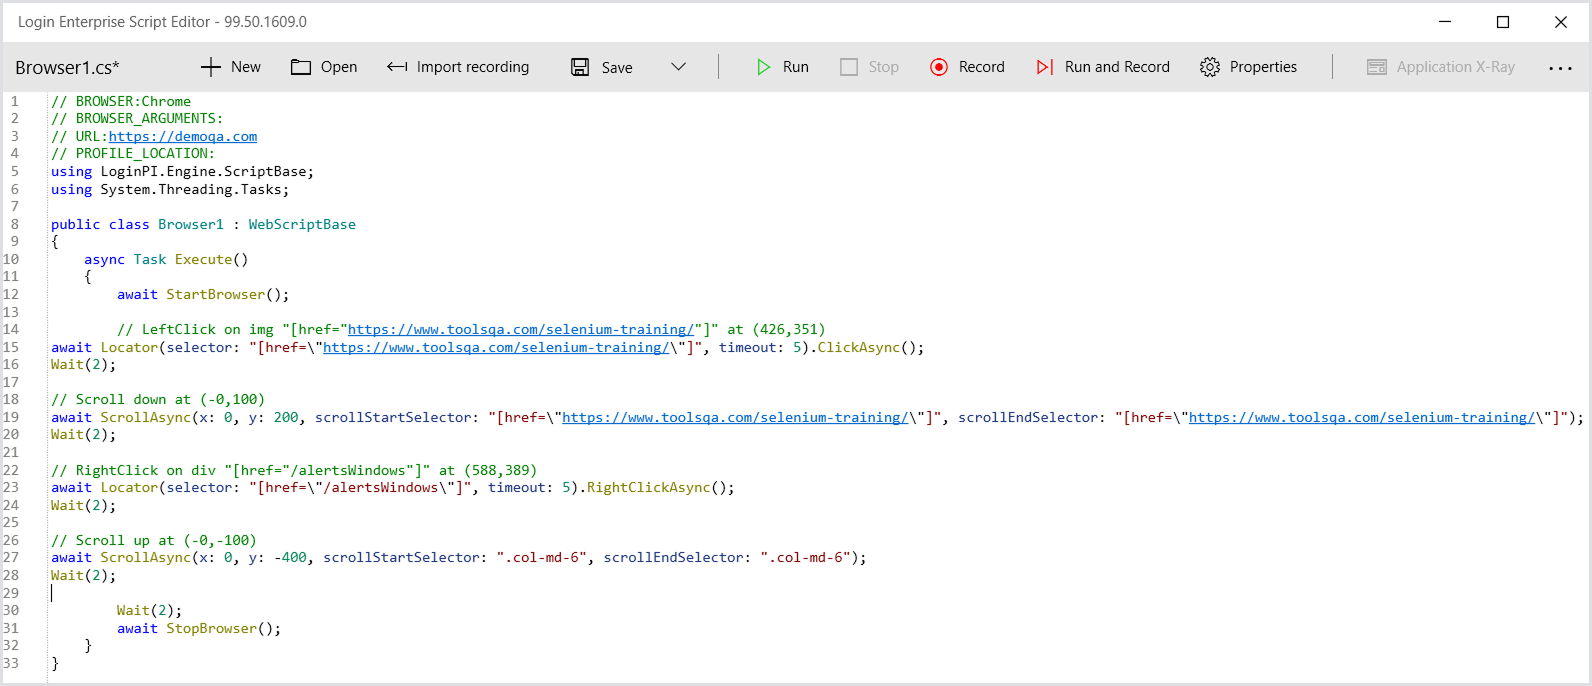
Task: Open Properties via the gear icon
Action: (x=1210, y=67)
